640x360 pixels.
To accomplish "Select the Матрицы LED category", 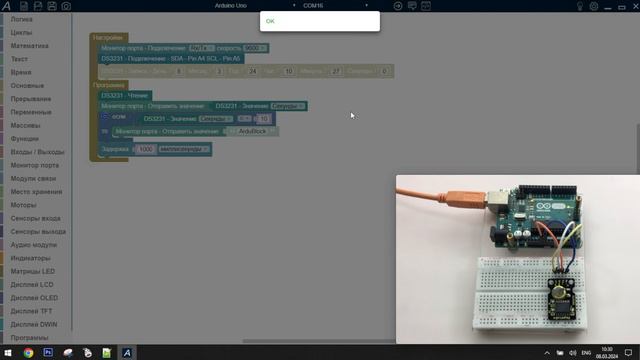I will coord(33,271).
